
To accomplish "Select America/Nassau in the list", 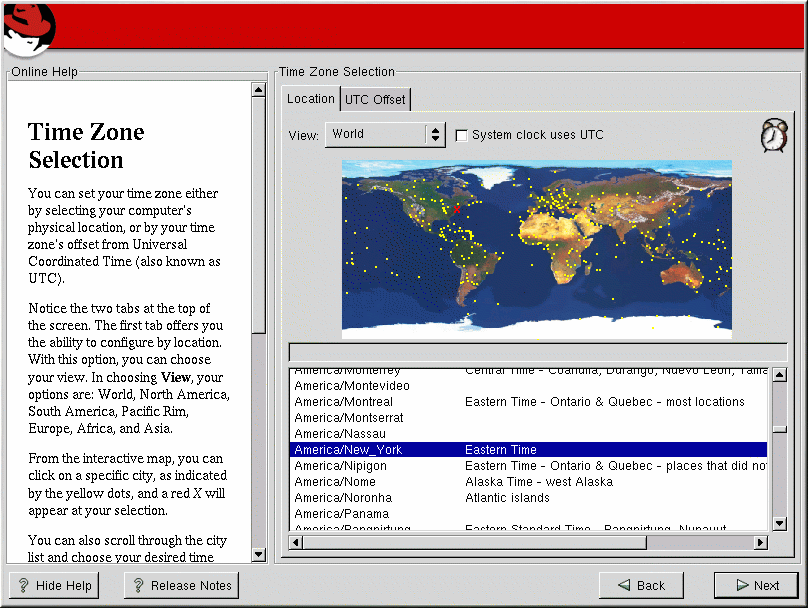I will point(528,433).
